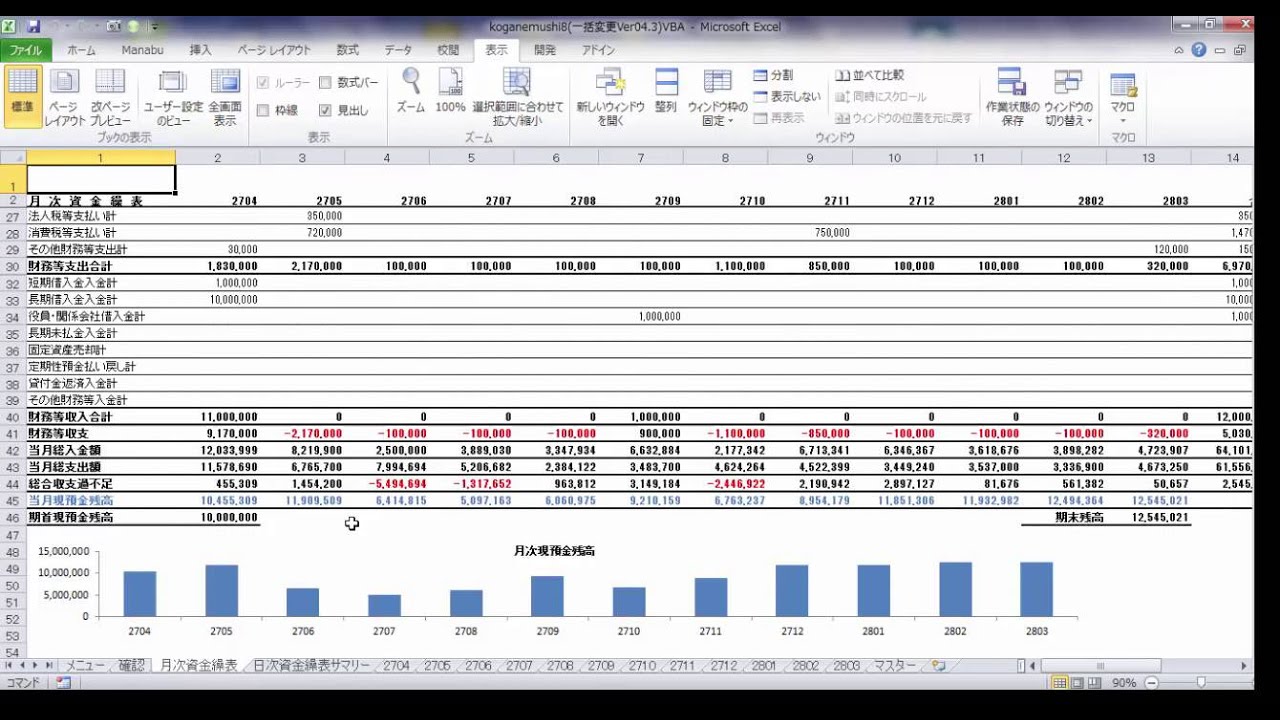Insert new worksheet tab icon

(937, 665)
